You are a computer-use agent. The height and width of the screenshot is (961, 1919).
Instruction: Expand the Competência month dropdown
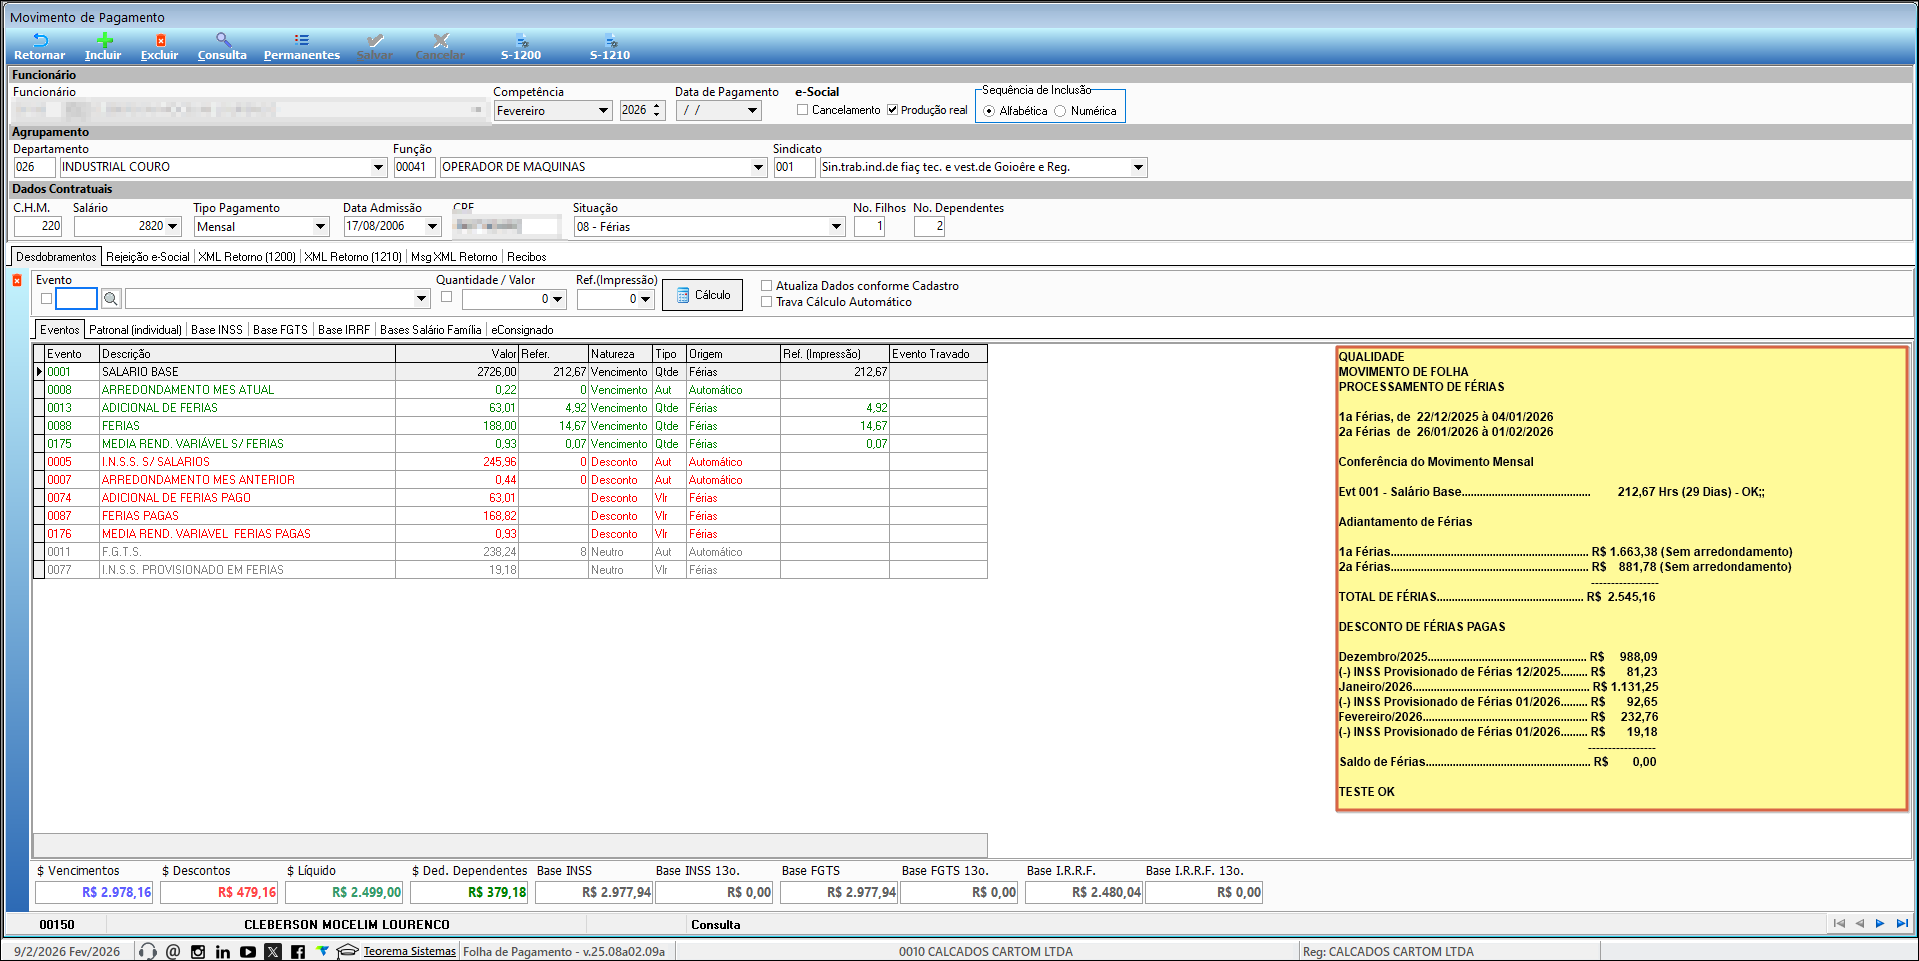click(x=603, y=111)
